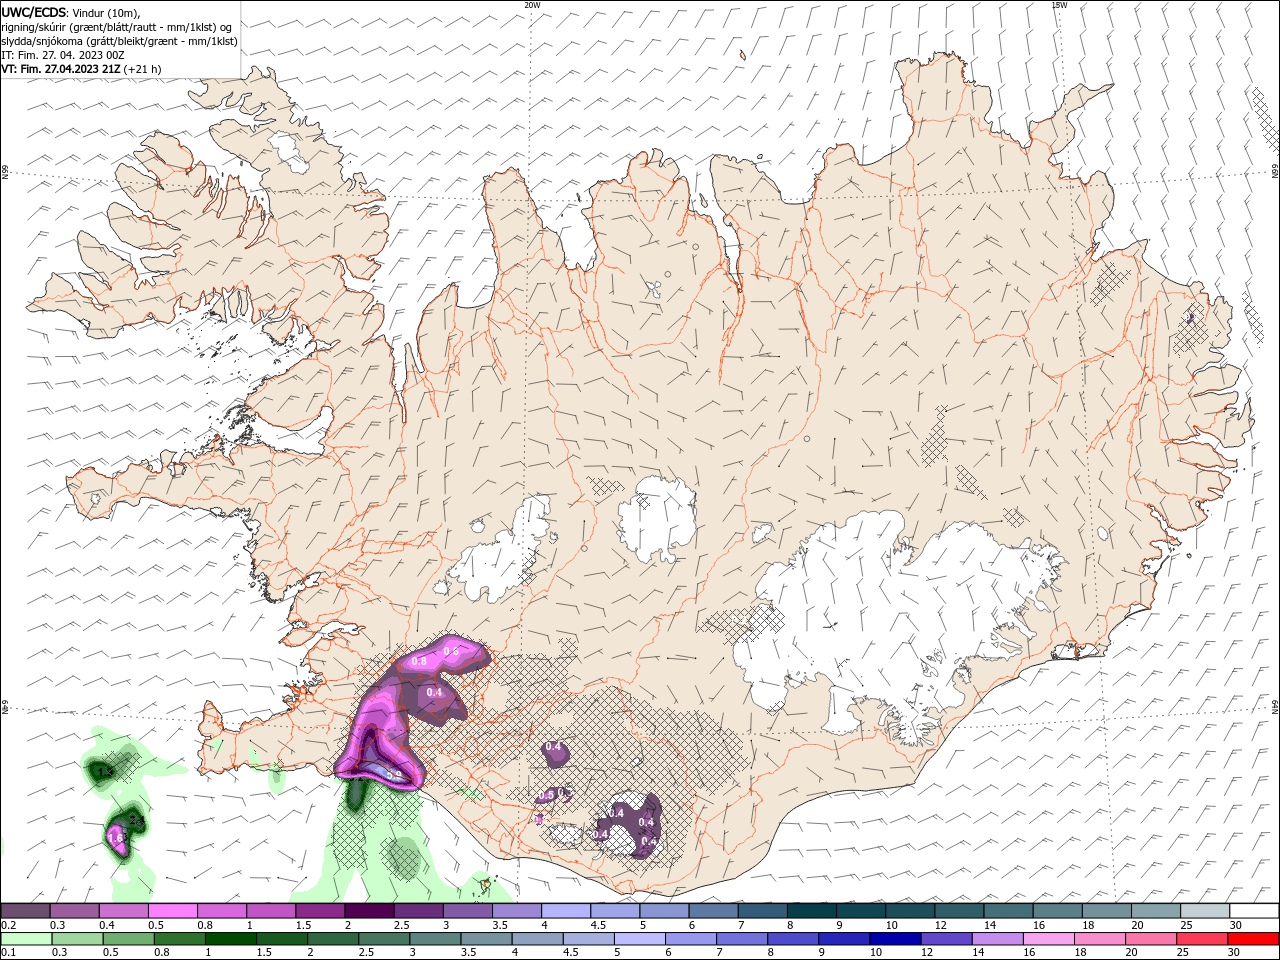Select the crimson 25 swatch in bottom legend

click(x=1201, y=939)
